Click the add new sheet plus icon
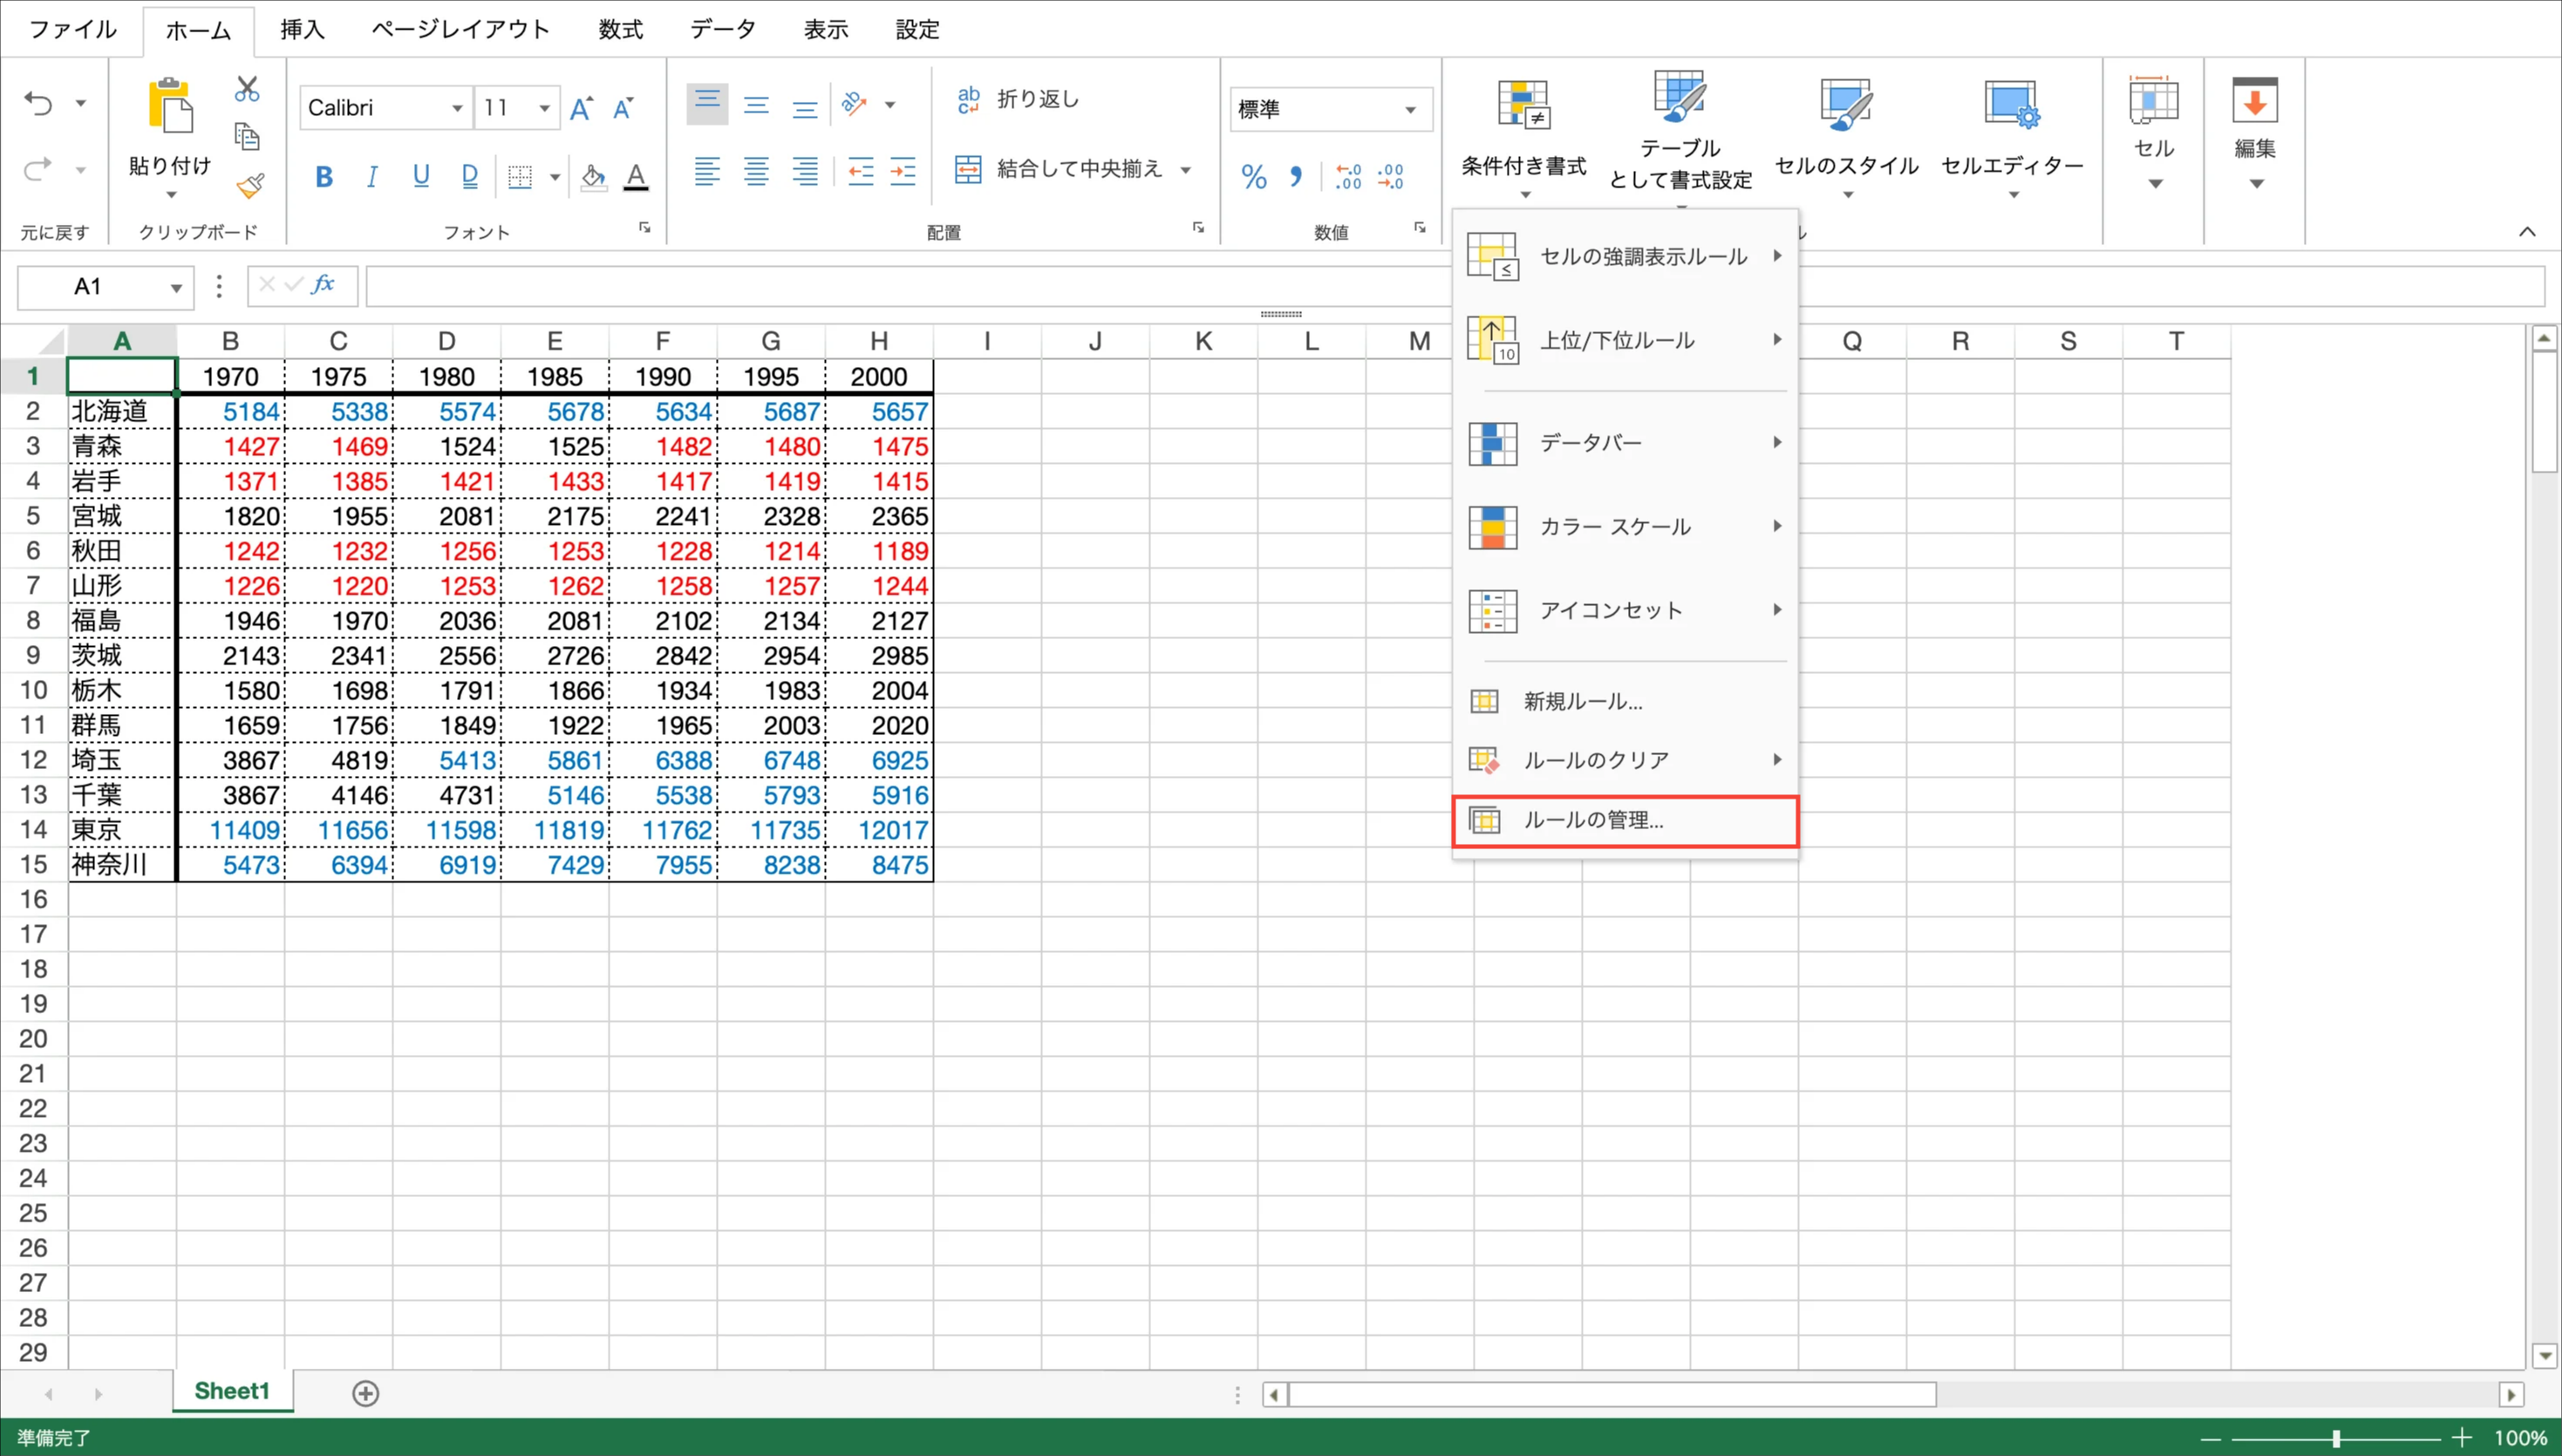The width and height of the screenshot is (2562, 1456). (x=366, y=1393)
